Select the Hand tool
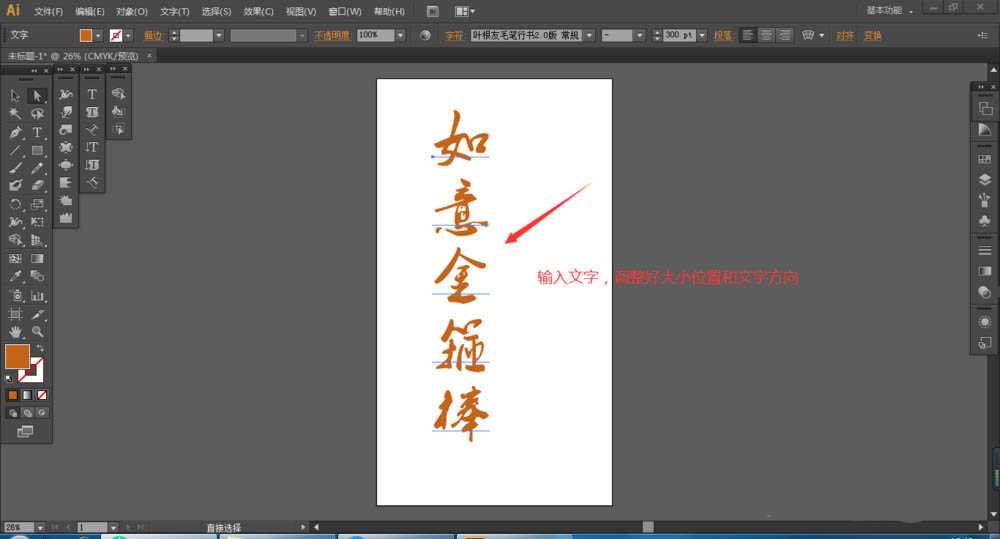Viewport: 1000px width, 539px height. (15, 331)
